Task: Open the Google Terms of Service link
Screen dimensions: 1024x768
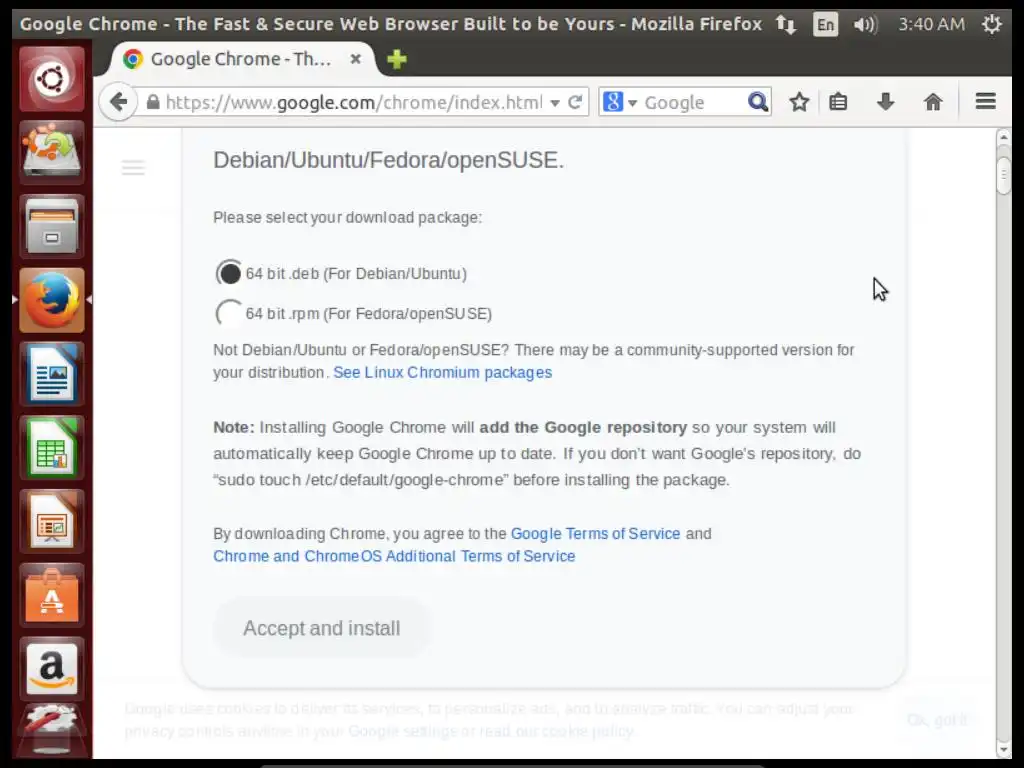Action: (x=596, y=534)
